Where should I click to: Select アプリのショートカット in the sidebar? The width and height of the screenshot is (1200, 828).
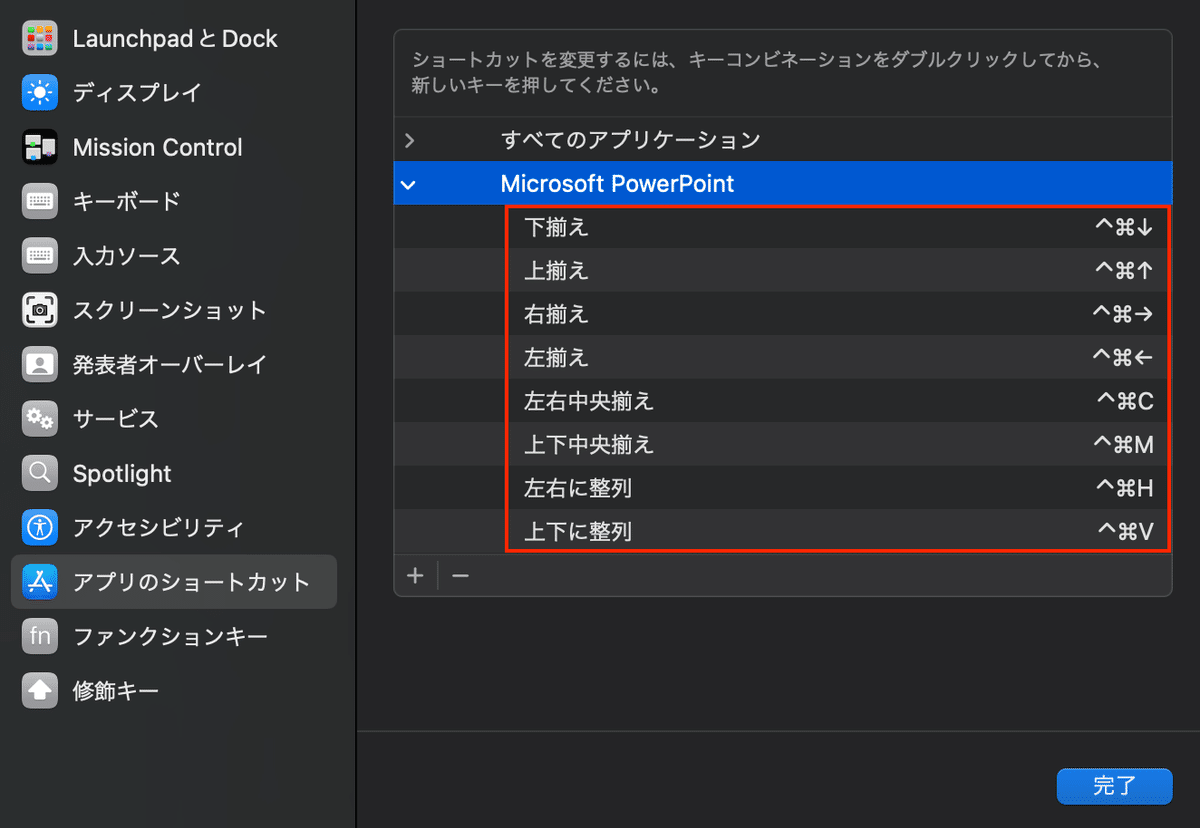(174, 582)
